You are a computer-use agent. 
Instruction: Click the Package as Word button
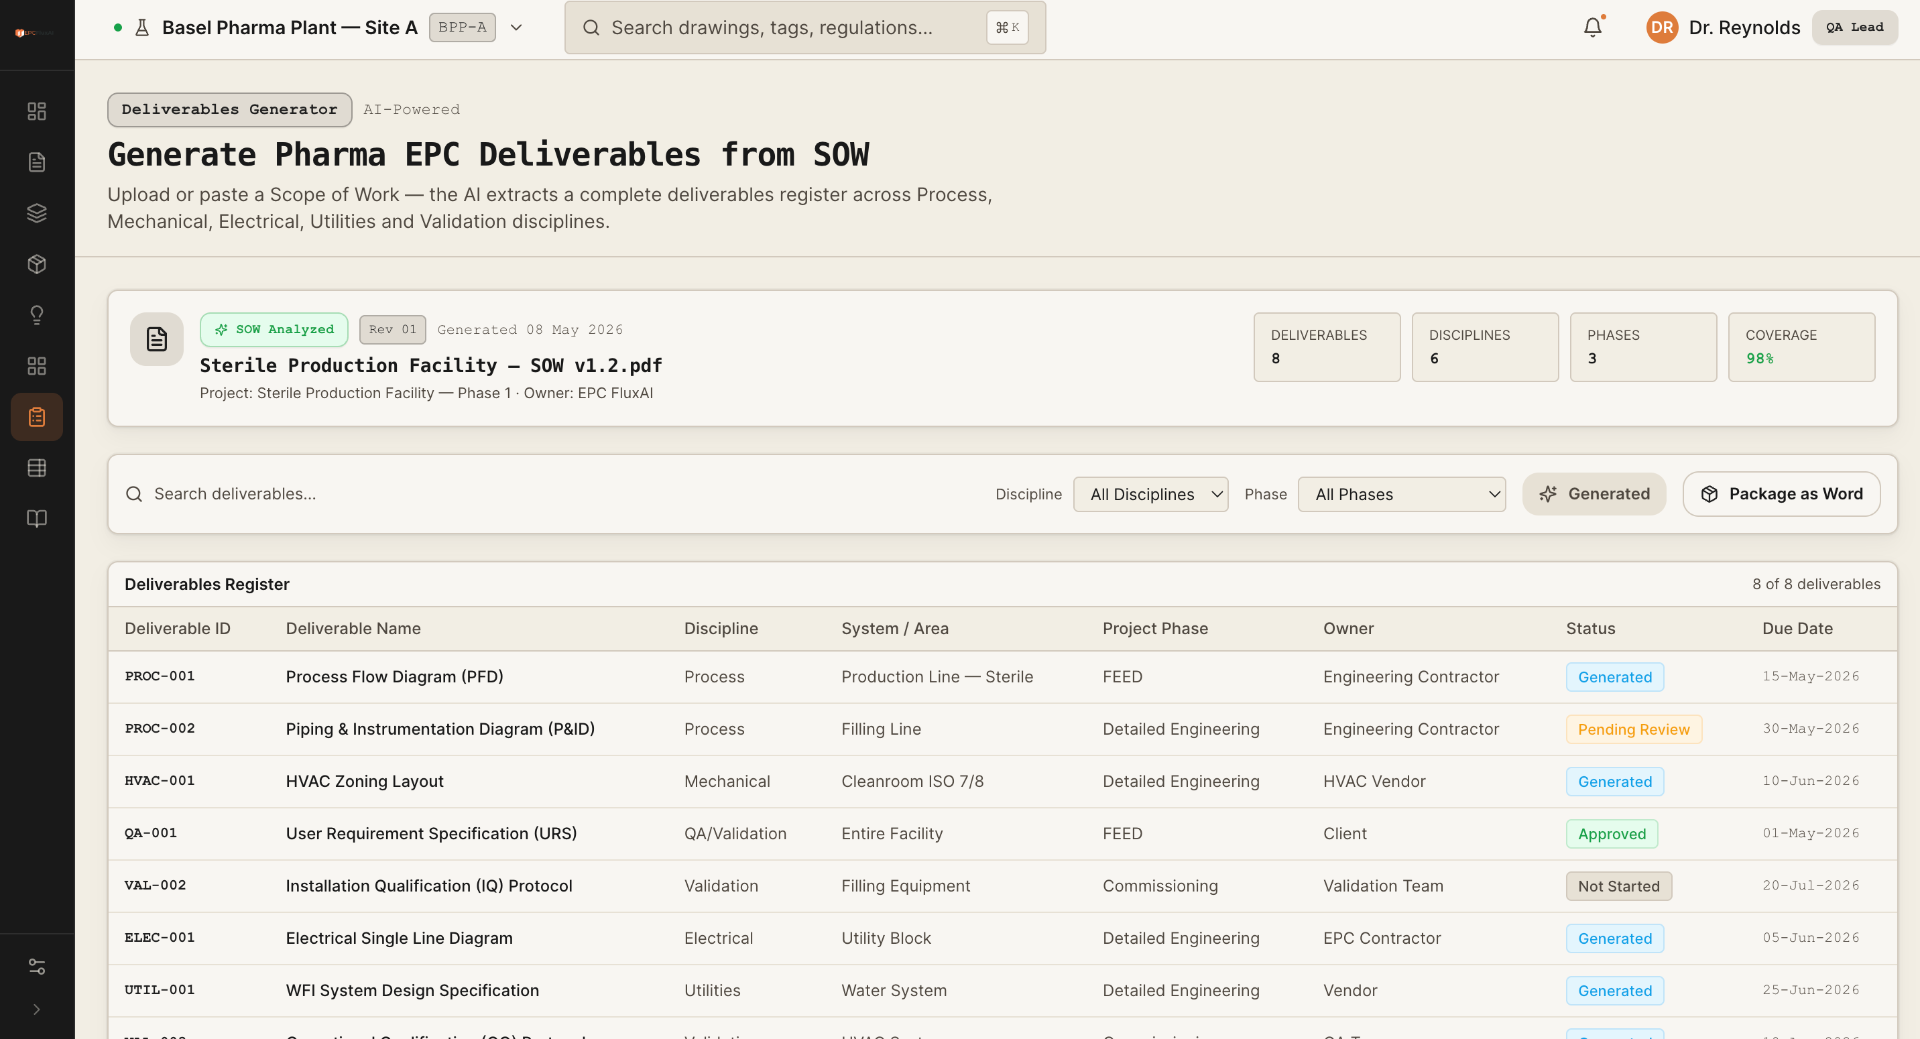[x=1782, y=494]
